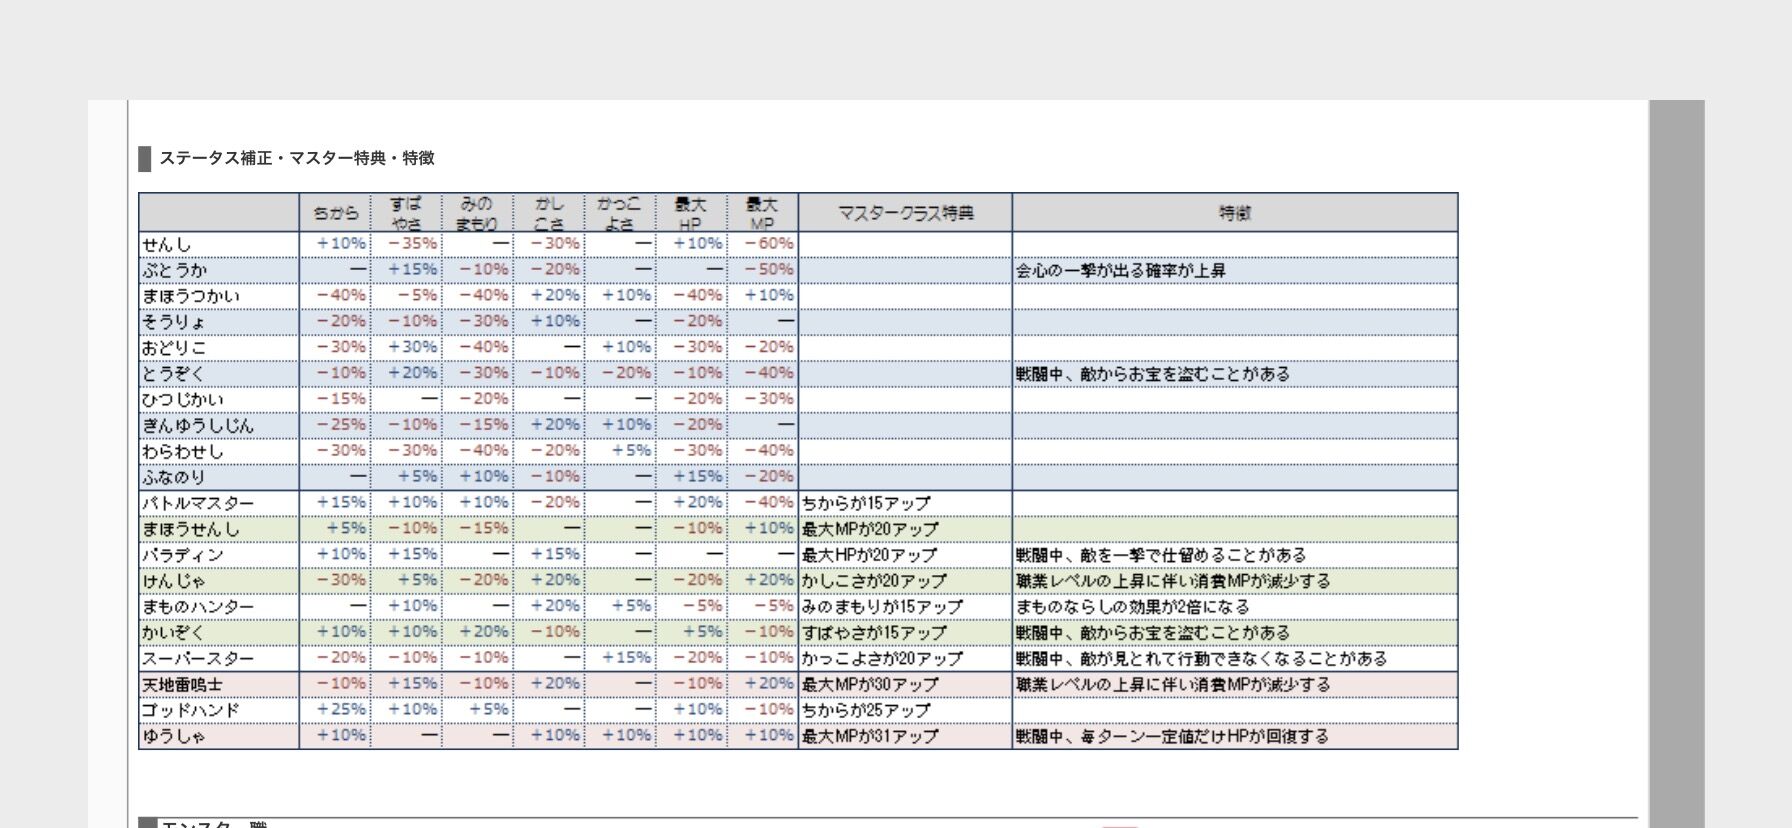Click the マスタークラス特典 column header
This screenshot has height=828, width=1792.
click(905, 213)
